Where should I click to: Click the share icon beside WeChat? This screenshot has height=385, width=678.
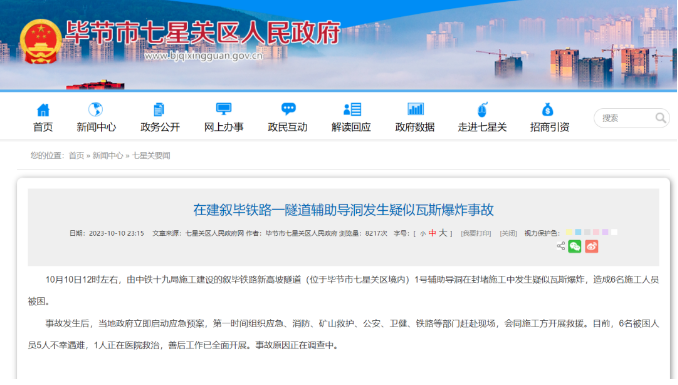click(x=561, y=246)
